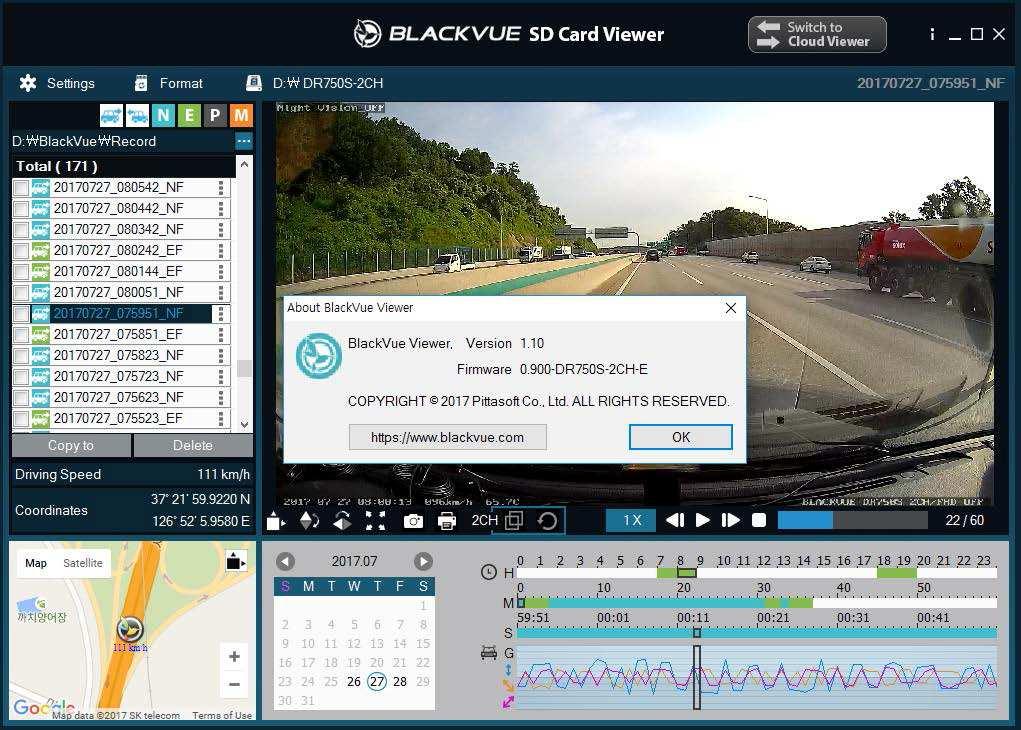Check the box for 20170727_075523_EF

pos(21,419)
